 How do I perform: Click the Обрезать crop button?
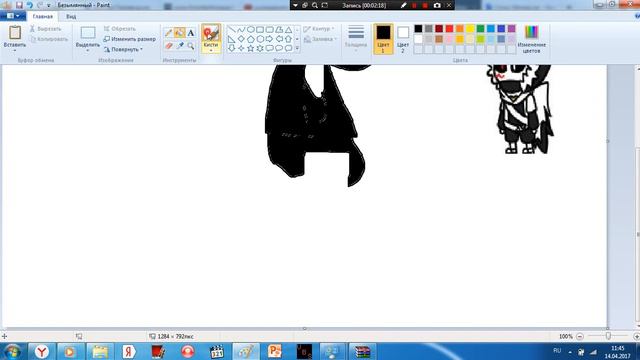pyautogui.click(x=120, y=29)
